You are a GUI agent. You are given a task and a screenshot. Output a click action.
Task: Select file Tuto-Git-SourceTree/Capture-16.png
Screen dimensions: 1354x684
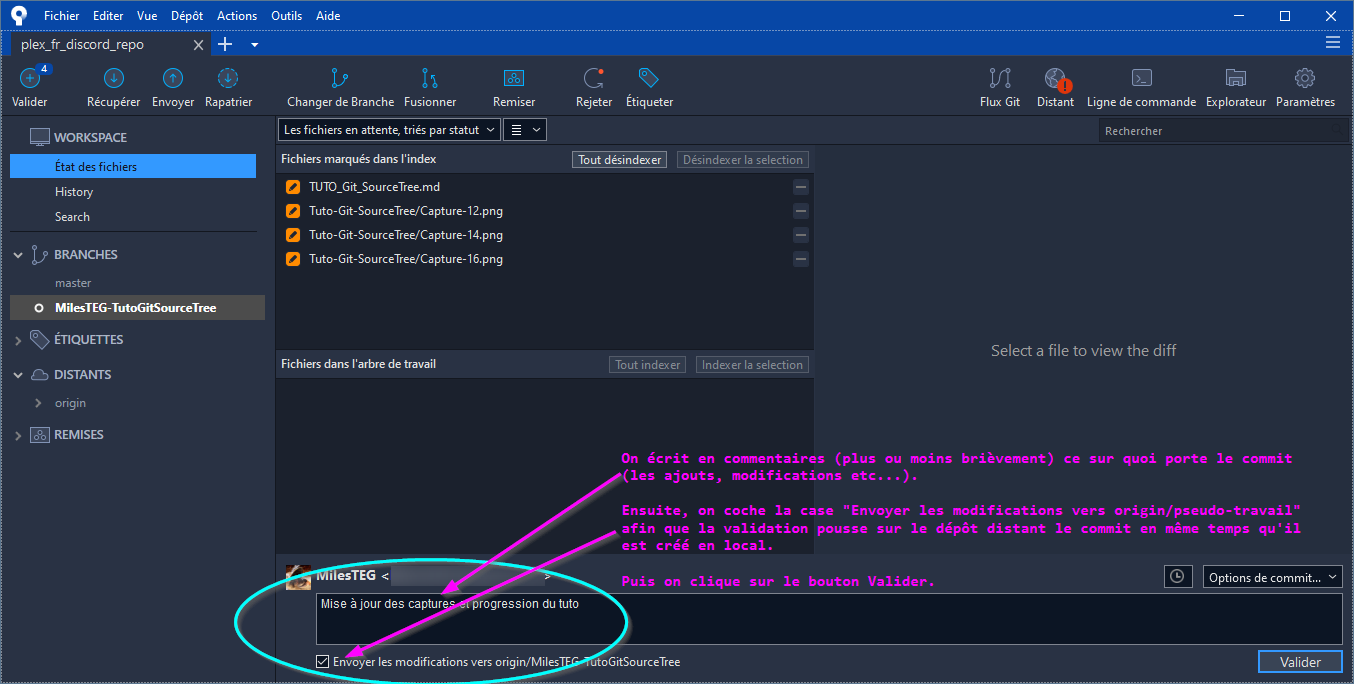pyautogui.click(x=406, y=259)
